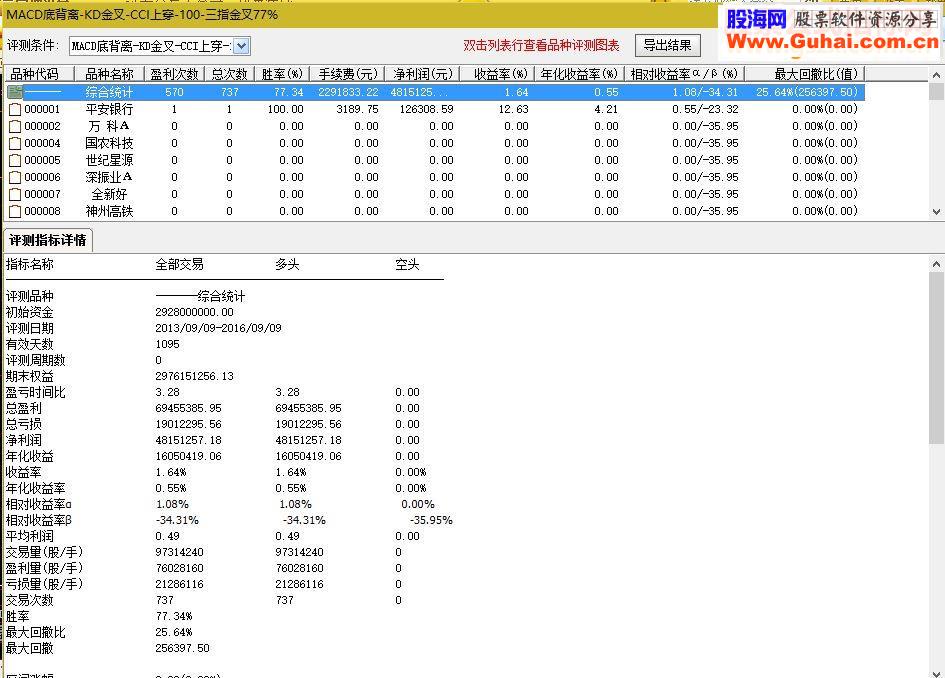This screenshot has height=678, width=945.
Task: Sort by the 相对收益率α/β(%) column header
Action: click(684, 74)
